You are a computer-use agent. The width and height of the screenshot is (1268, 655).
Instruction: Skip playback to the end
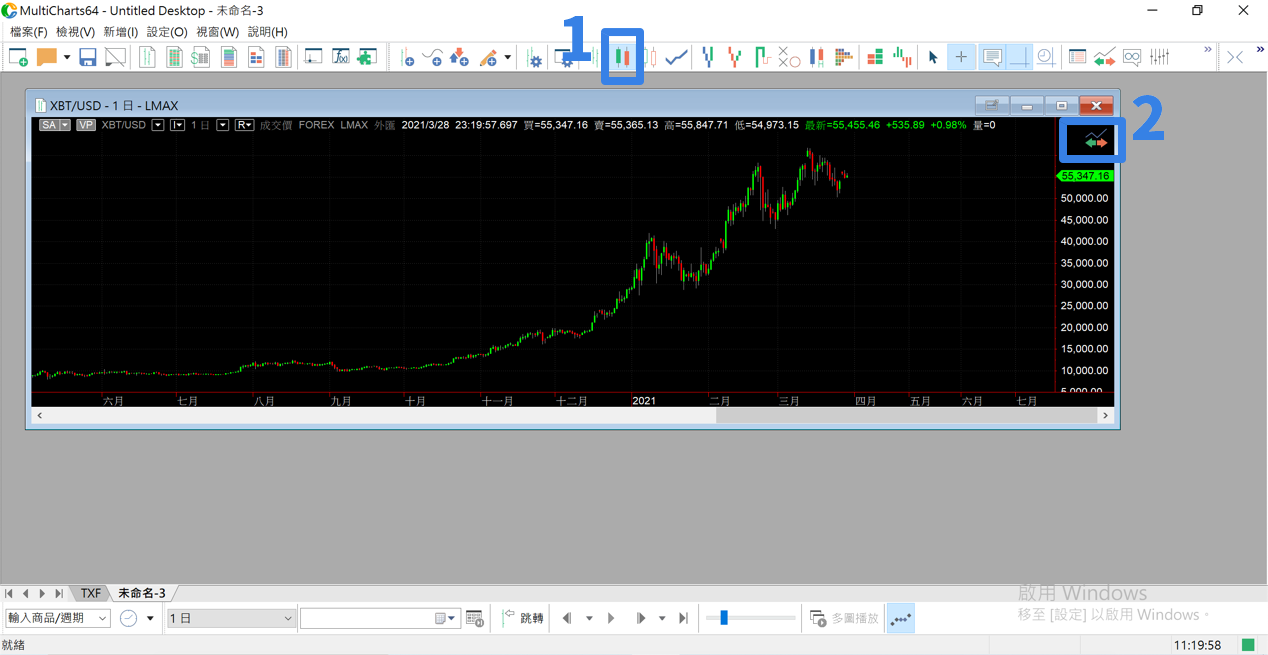pyautogui.click(x=683, y=618)
